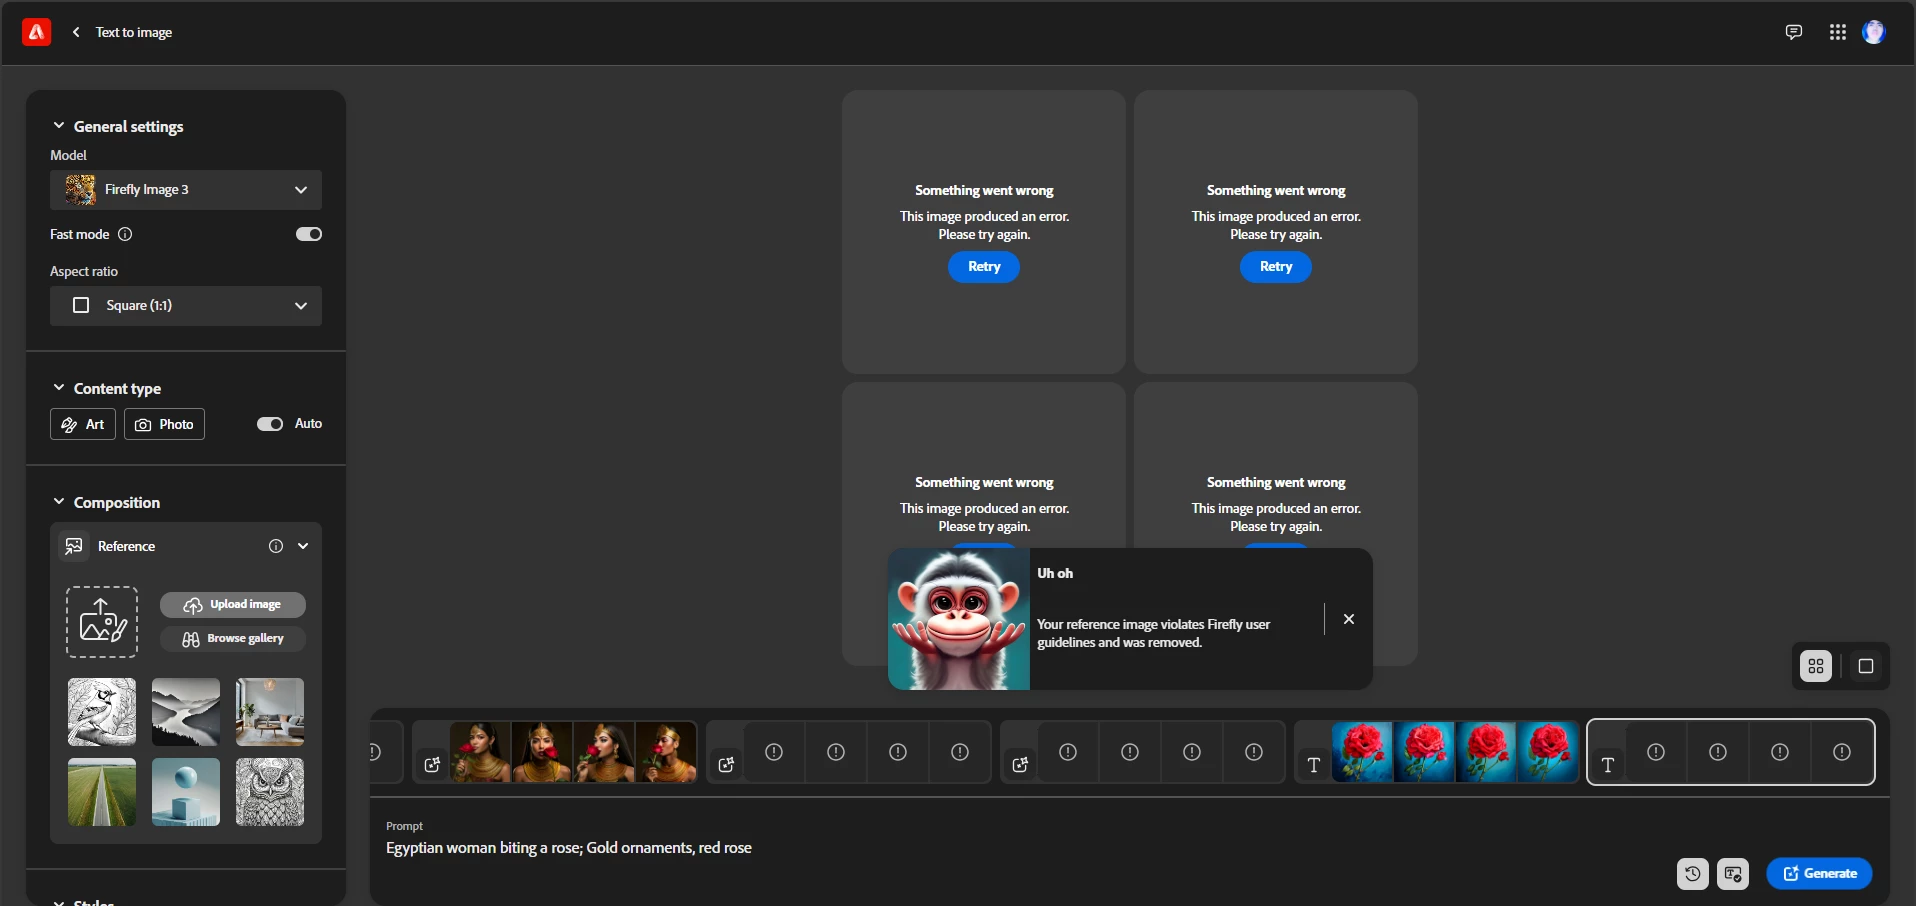Open last Egyptian woman history thumbnail
Screen dimensions: 1916x906
(x=666, y=752)
